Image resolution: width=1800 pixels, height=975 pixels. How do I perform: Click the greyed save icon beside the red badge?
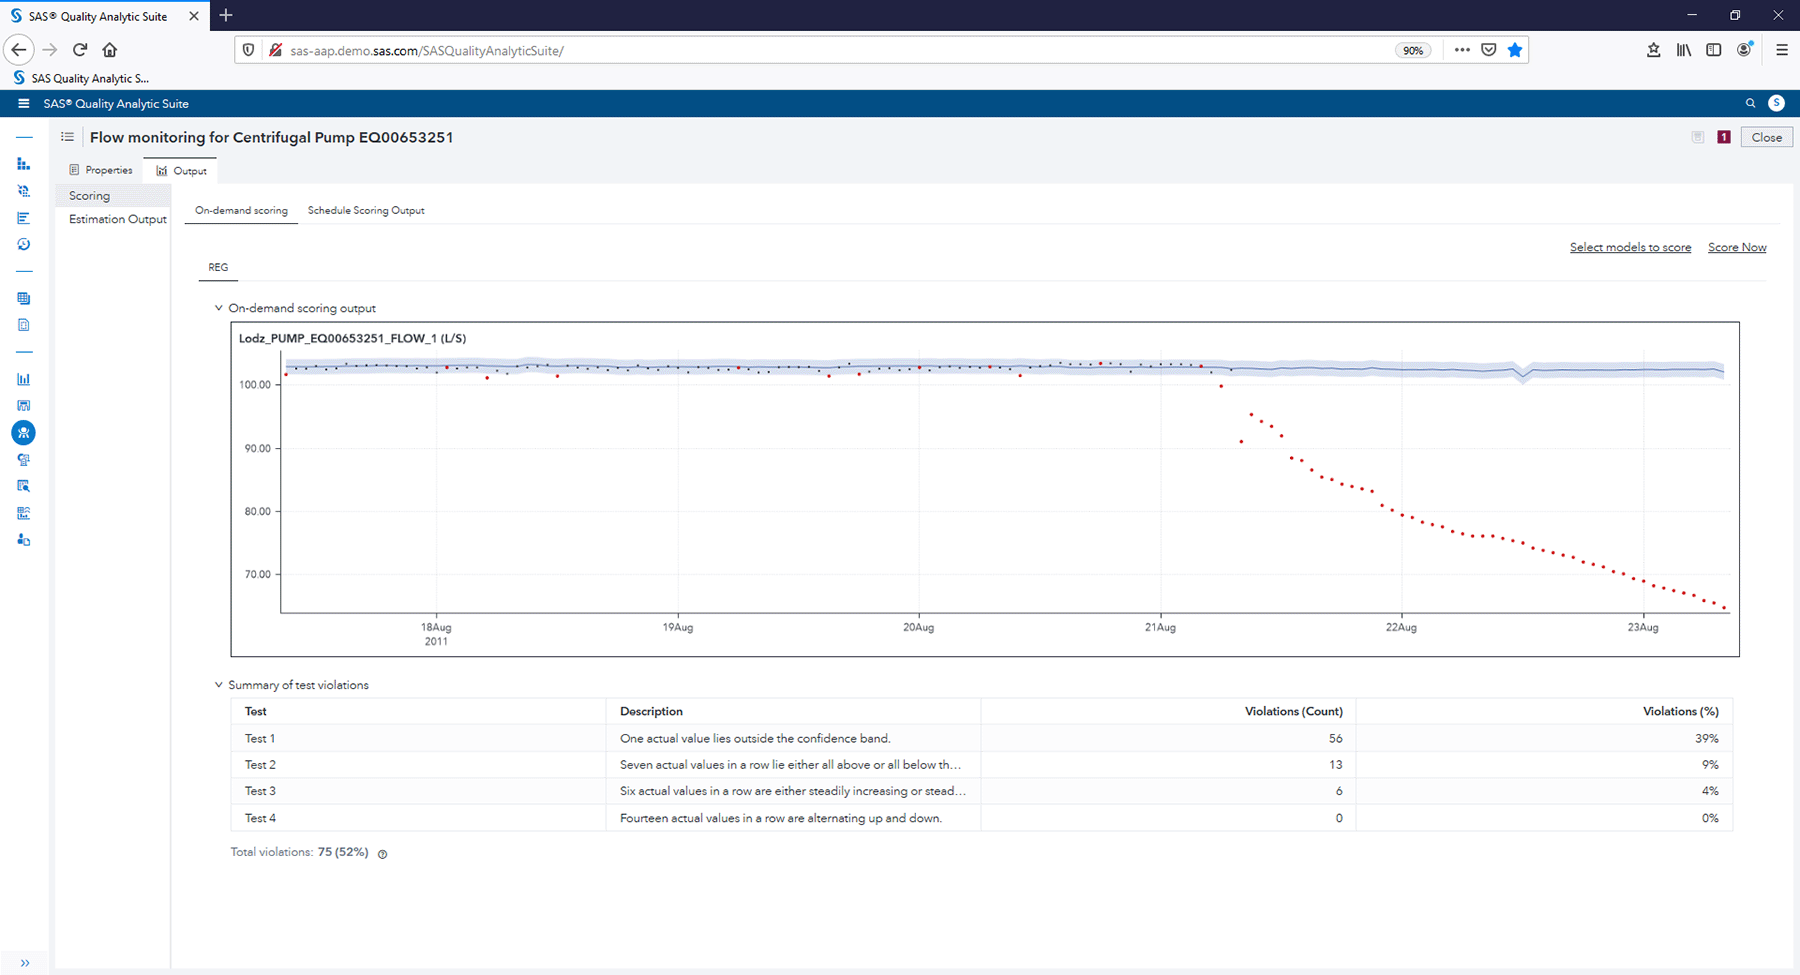[1698, 137]
